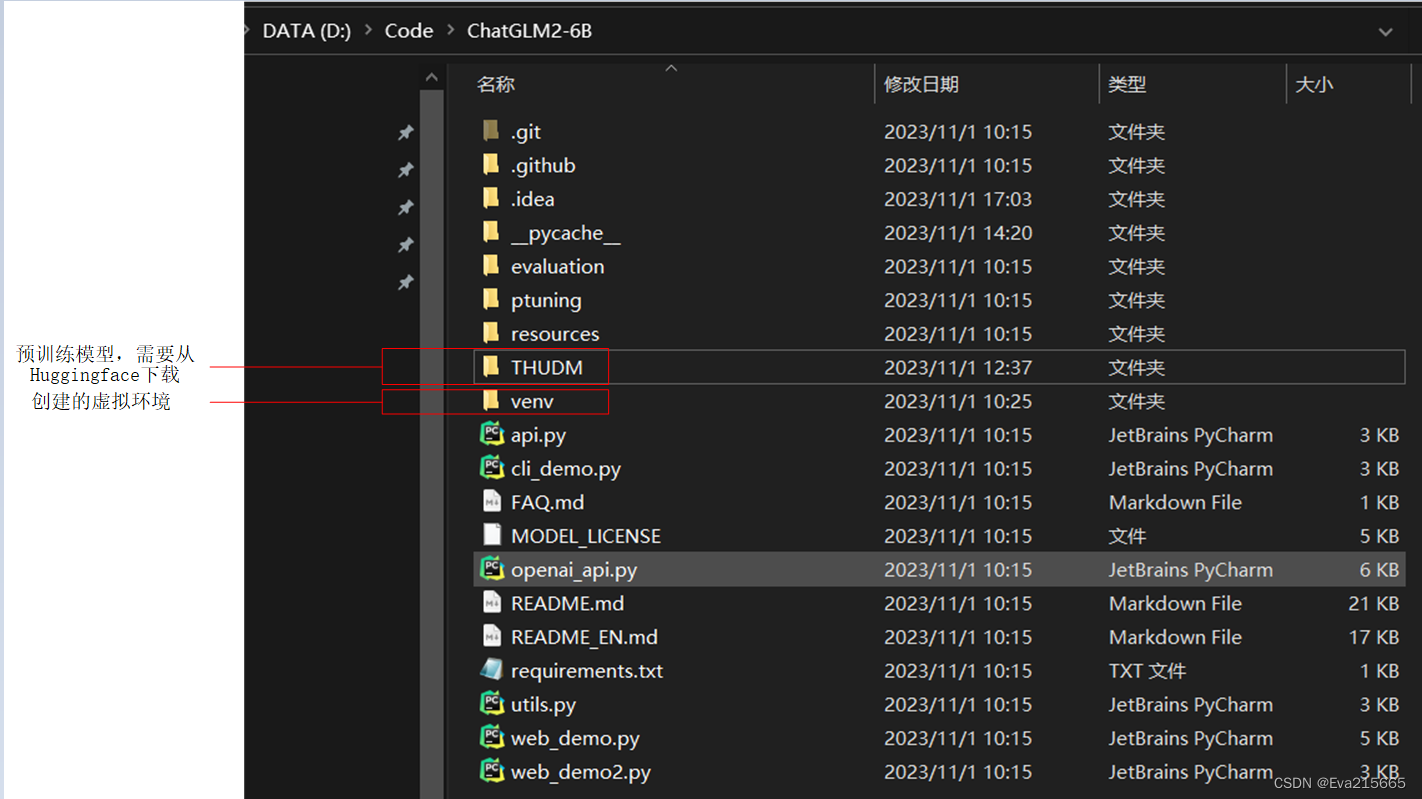Click the 6 KB size value
The width and height of the screenshot is (1422, 799).
pos(1379,570)
